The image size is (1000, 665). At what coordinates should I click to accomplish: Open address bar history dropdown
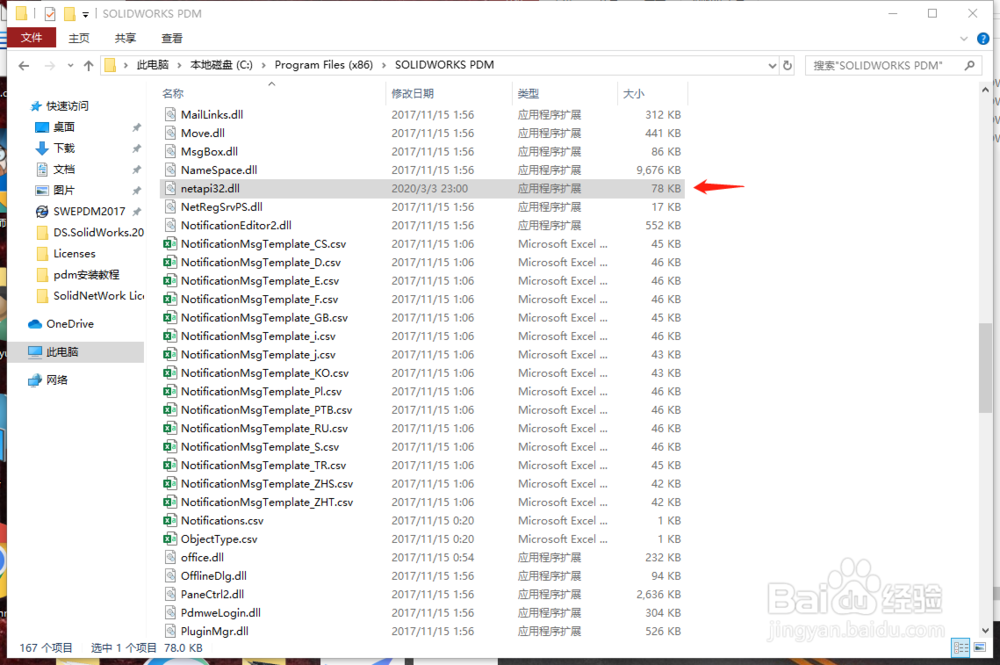[x=772, y=65]
